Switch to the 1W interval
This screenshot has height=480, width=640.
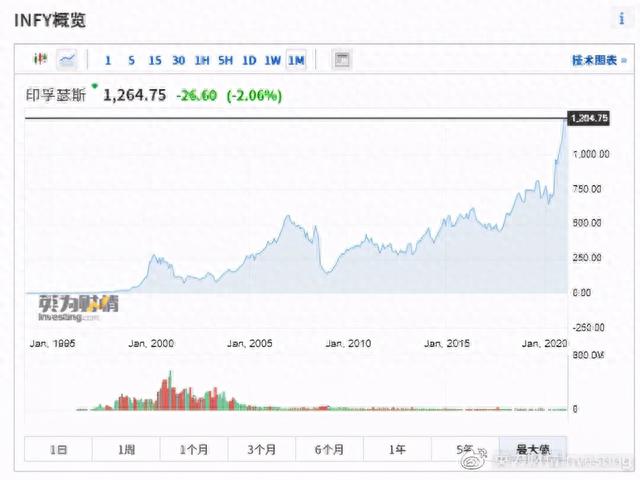tap(273, 60)
